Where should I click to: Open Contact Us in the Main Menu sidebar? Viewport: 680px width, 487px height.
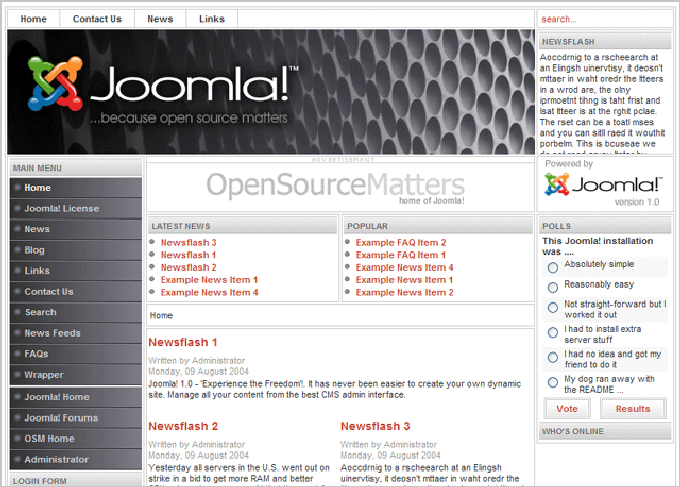click(x=76, y=292)
